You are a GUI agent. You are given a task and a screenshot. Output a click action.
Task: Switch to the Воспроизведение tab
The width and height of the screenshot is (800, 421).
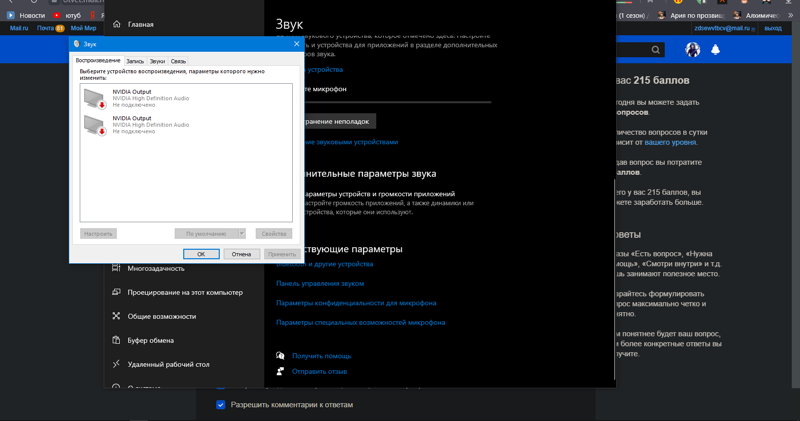coord(98,60)
